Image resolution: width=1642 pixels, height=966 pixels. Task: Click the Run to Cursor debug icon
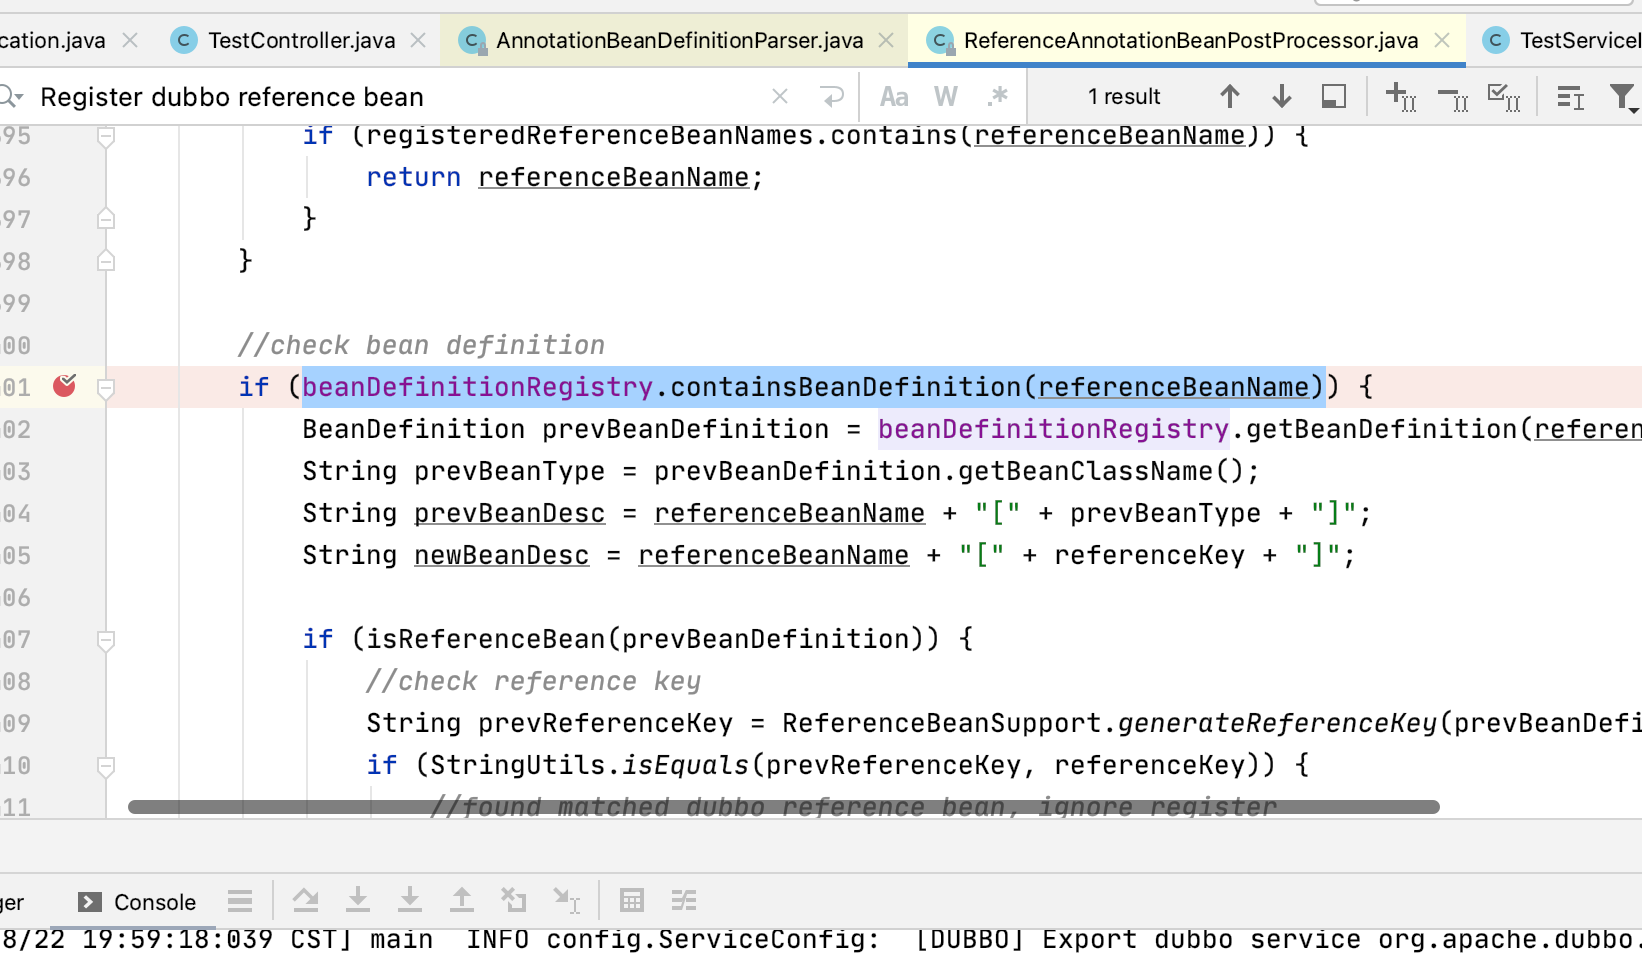click(567, 901)
